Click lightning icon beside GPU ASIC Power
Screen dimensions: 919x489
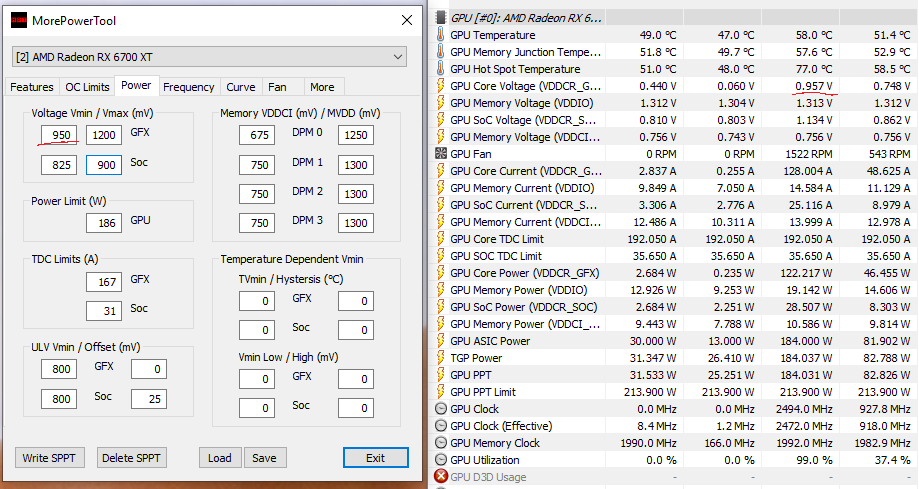[x=441, y=341]
